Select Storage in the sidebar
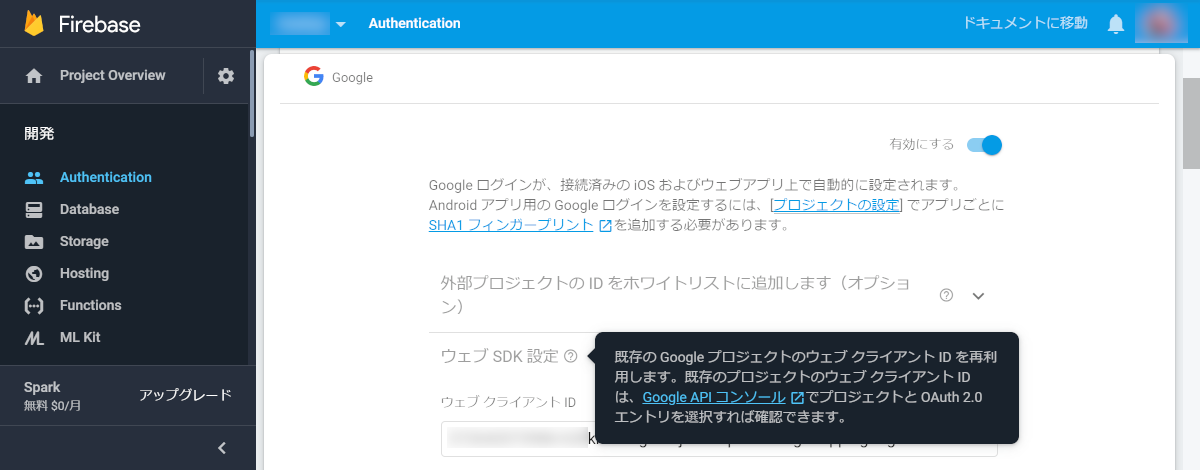The height and width of the screenshot is (470, 1200). tap(84, 241)
